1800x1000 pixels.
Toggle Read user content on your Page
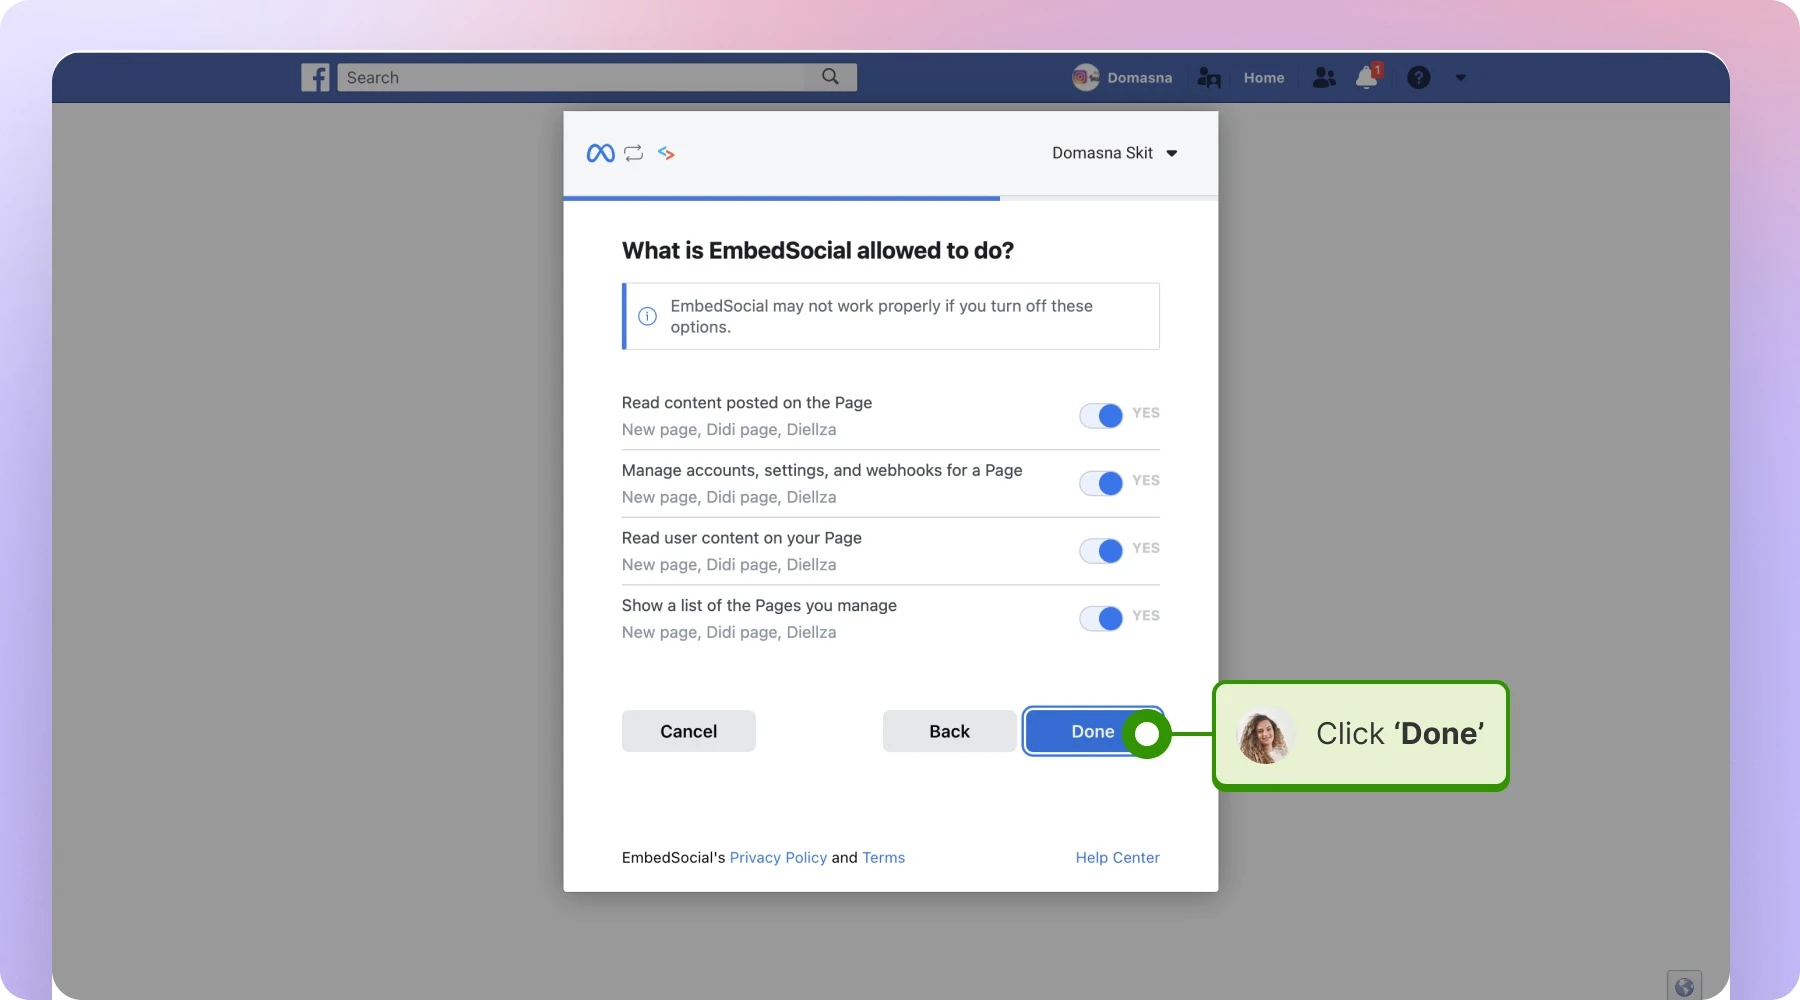[1101, 550]
